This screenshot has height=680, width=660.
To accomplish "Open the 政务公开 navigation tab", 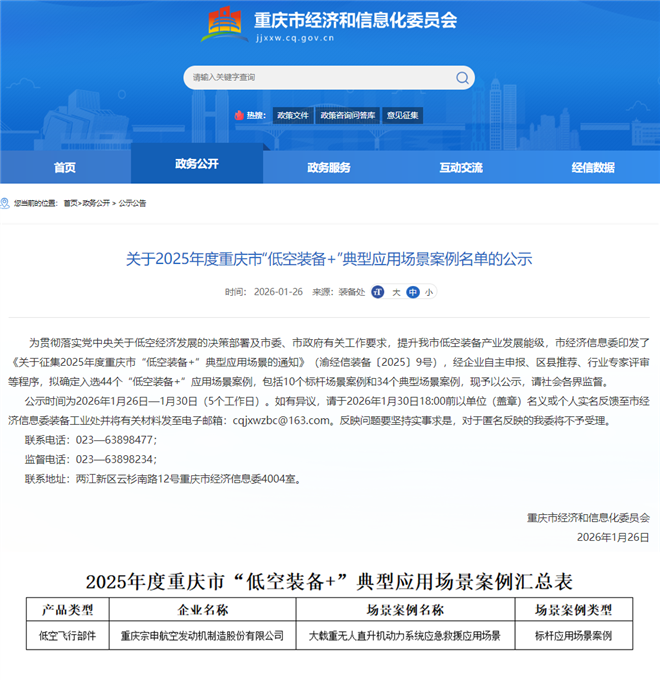I will [x=197, y=164].
